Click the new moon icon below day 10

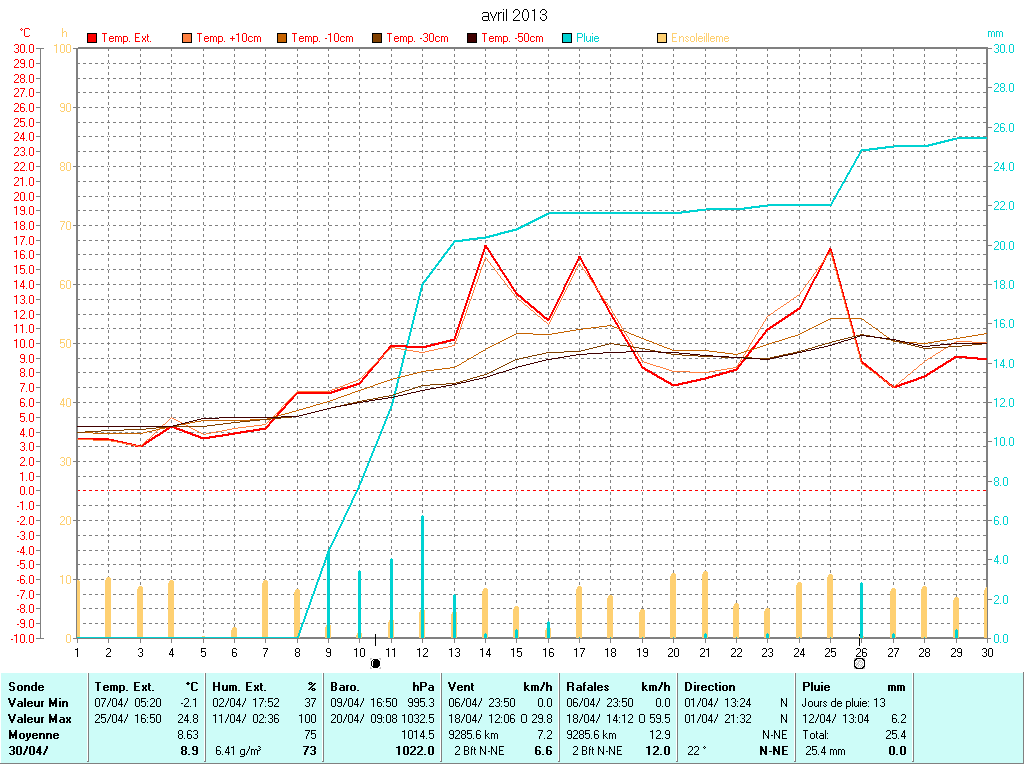[x=375, y=663]
